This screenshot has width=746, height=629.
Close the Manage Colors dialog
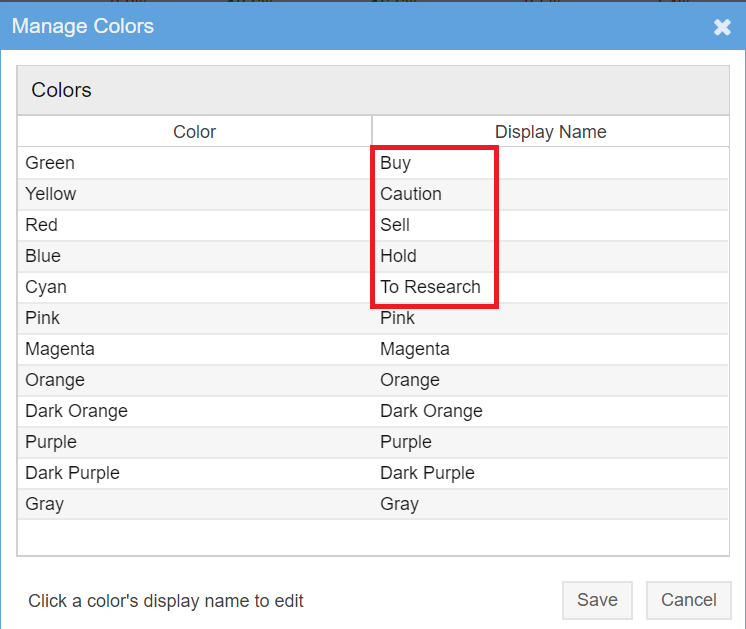pyautogui.click(x=722, y=27)
